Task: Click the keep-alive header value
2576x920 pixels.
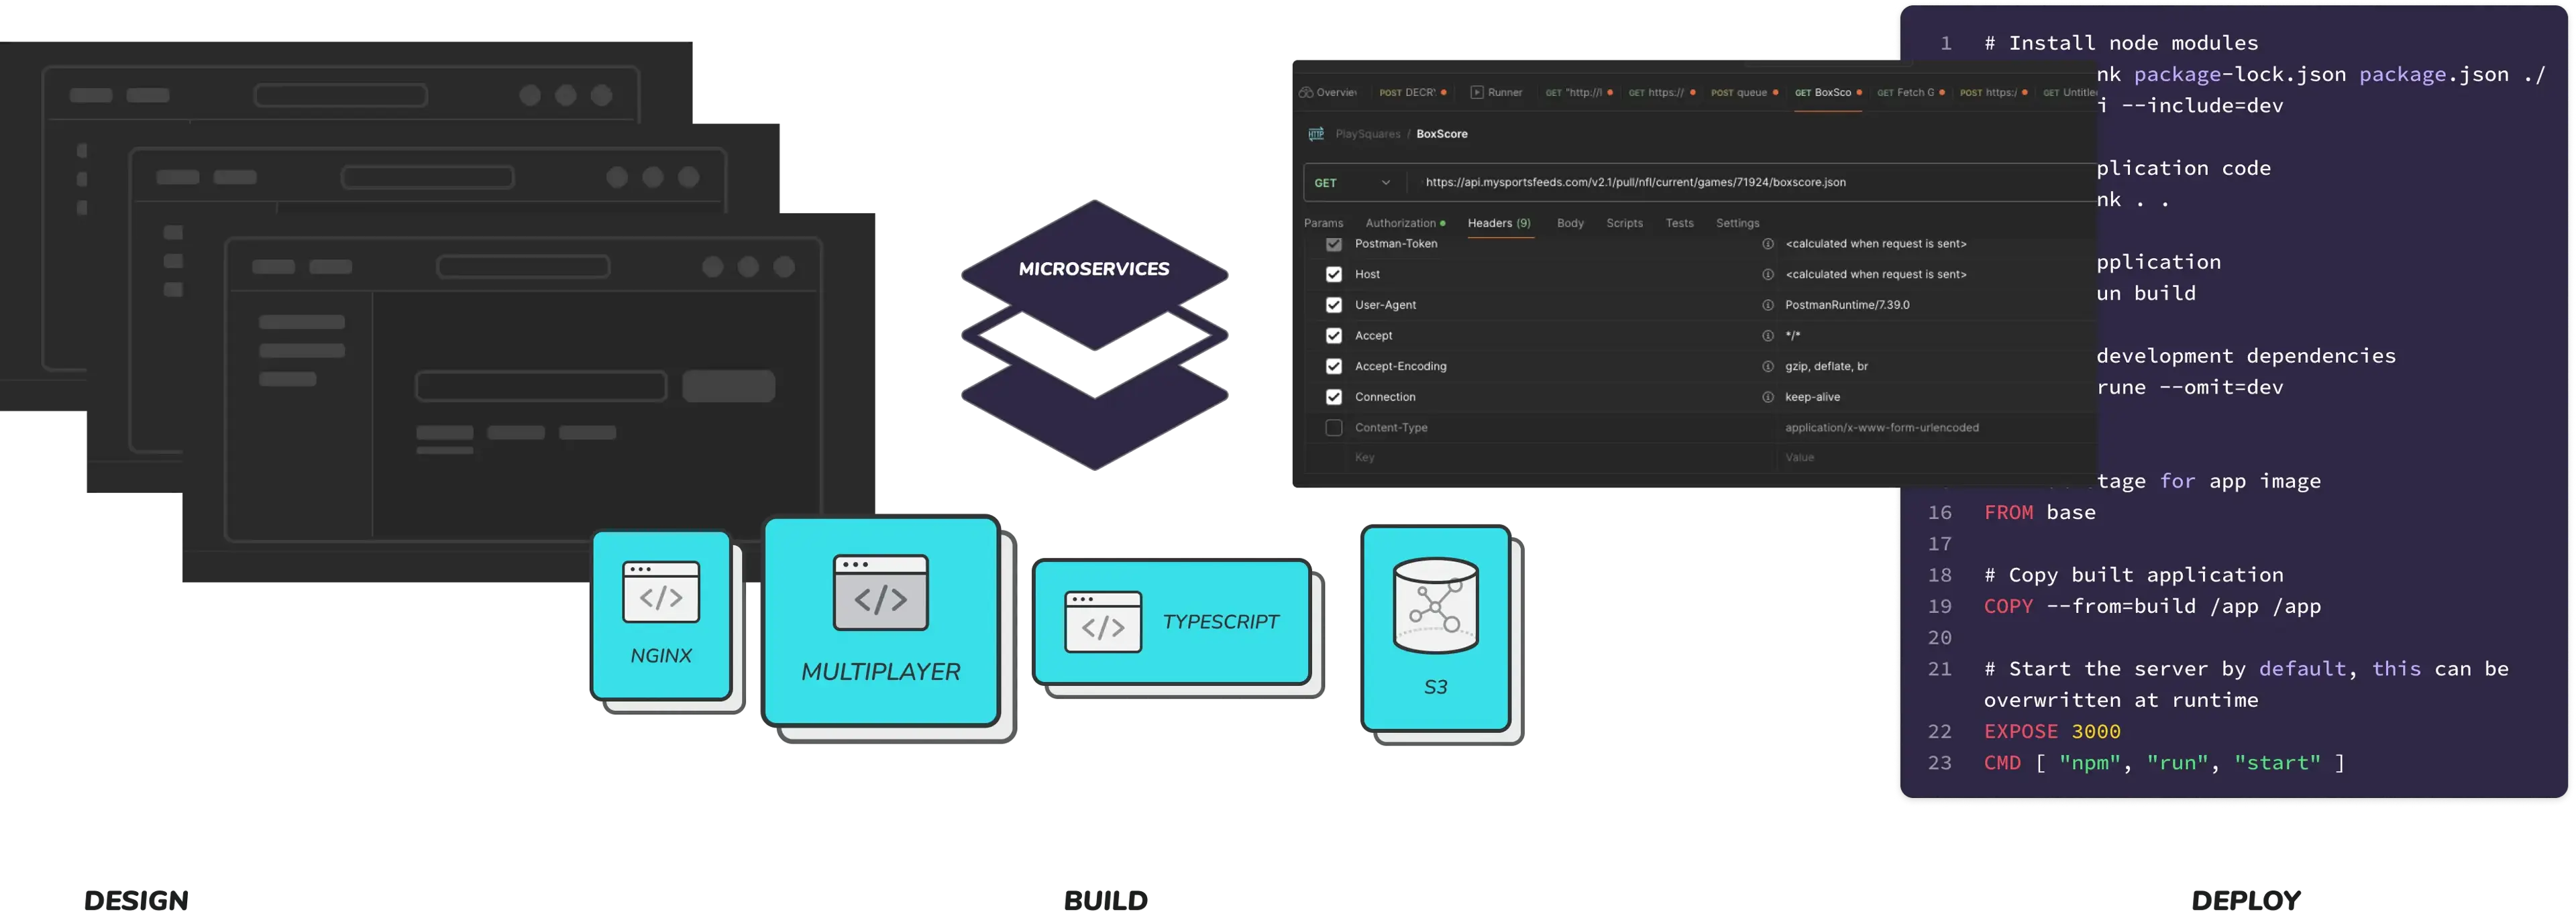Action: (x=1812, y=397)
